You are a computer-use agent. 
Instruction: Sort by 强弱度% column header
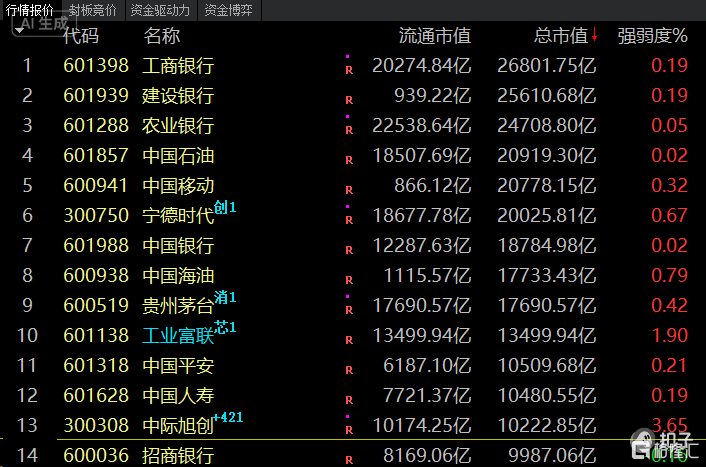[652, 36]
